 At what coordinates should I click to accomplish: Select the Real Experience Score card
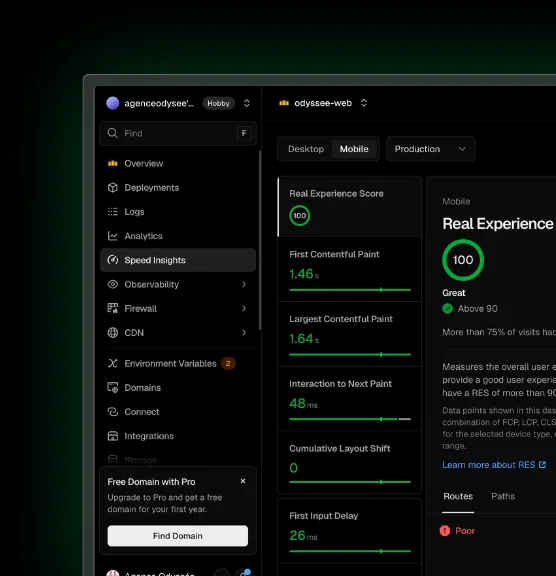350,207
